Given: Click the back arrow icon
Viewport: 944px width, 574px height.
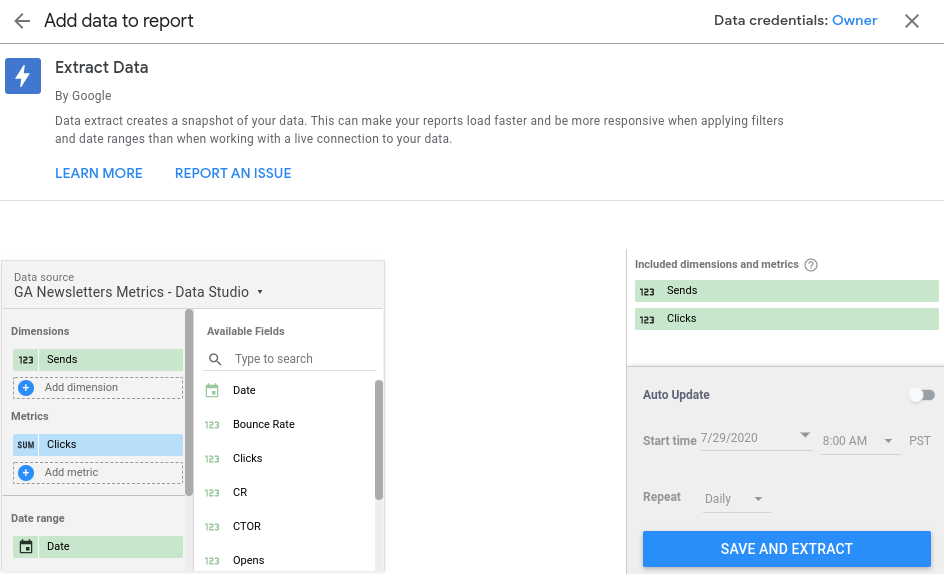Looking at the screenshot, I should (22, 21).
